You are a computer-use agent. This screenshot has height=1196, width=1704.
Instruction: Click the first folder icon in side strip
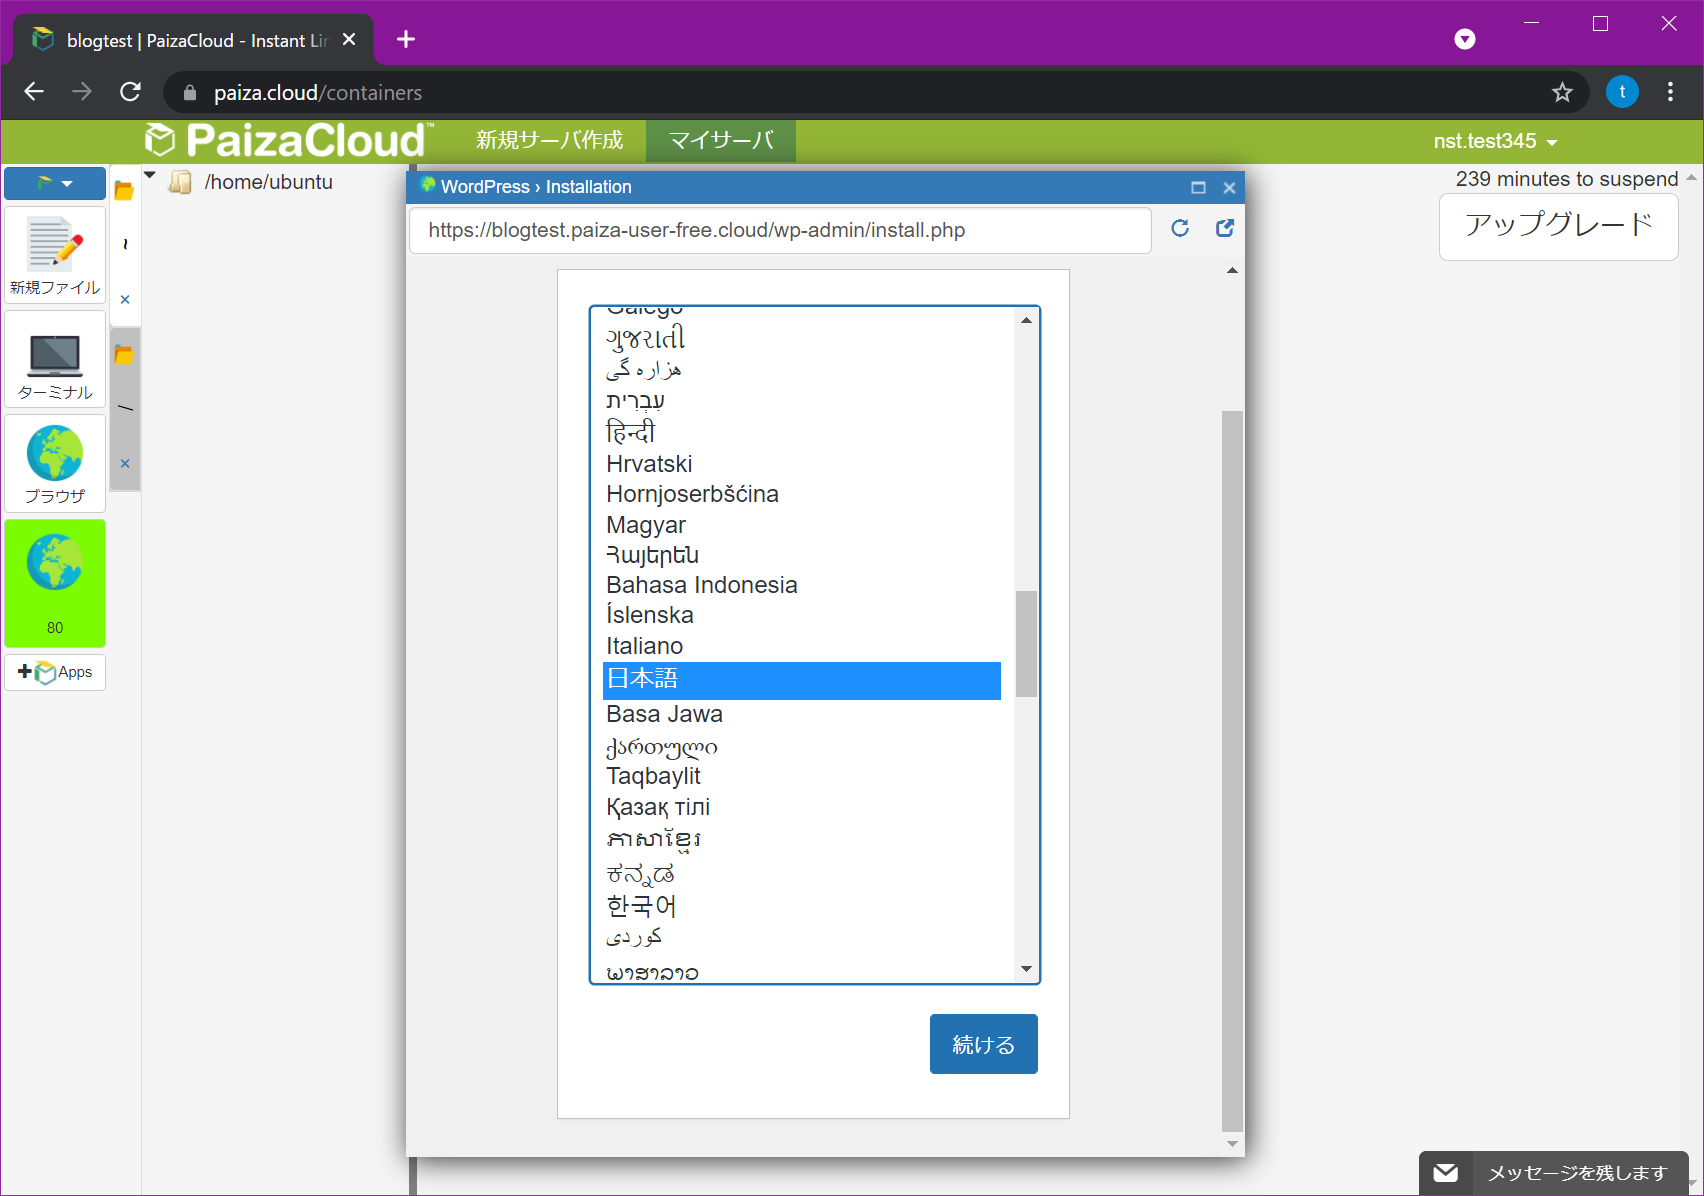tap(124, 190)
